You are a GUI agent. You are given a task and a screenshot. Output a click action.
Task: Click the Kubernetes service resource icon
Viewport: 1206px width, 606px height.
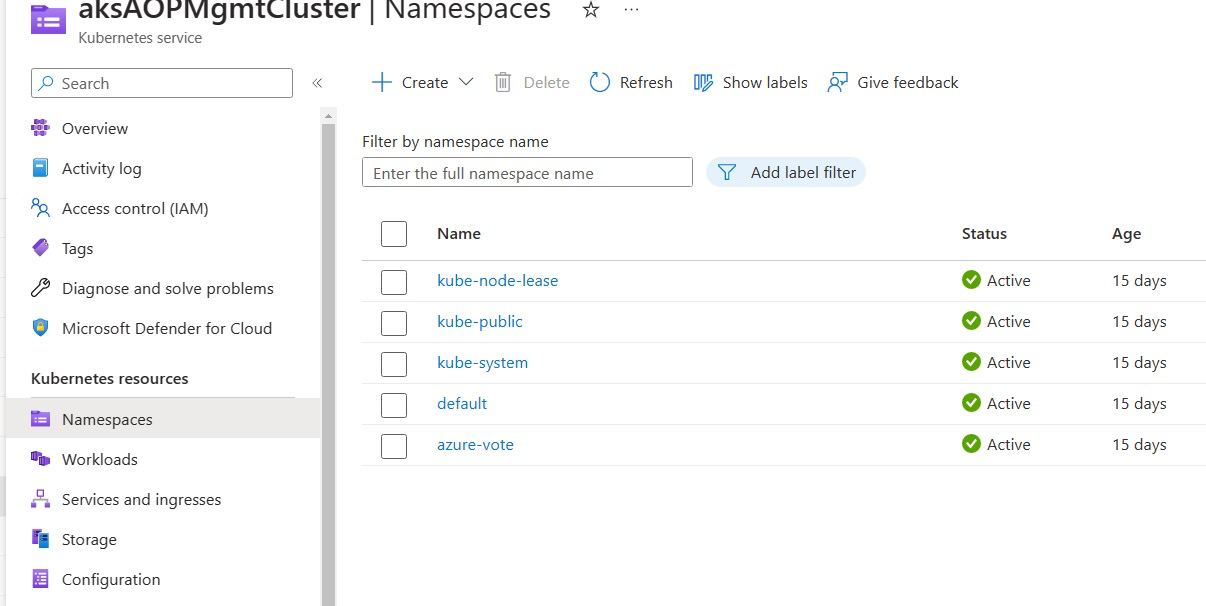click(48, 17)
